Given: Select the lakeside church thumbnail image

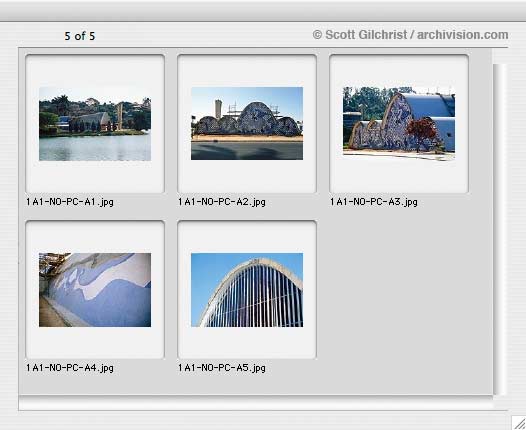Looking at the screenshot, I should click(95, 124).
